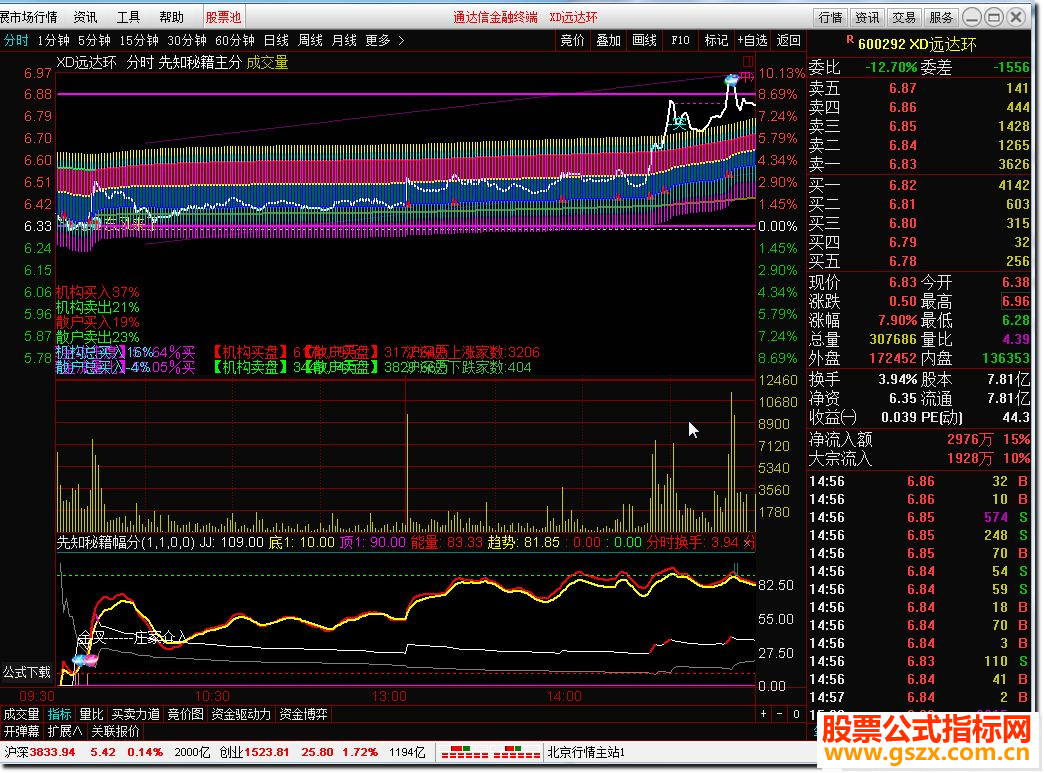Click the first red-green market breadth indicator
1044x773 pixels.
tap(465, 753)
